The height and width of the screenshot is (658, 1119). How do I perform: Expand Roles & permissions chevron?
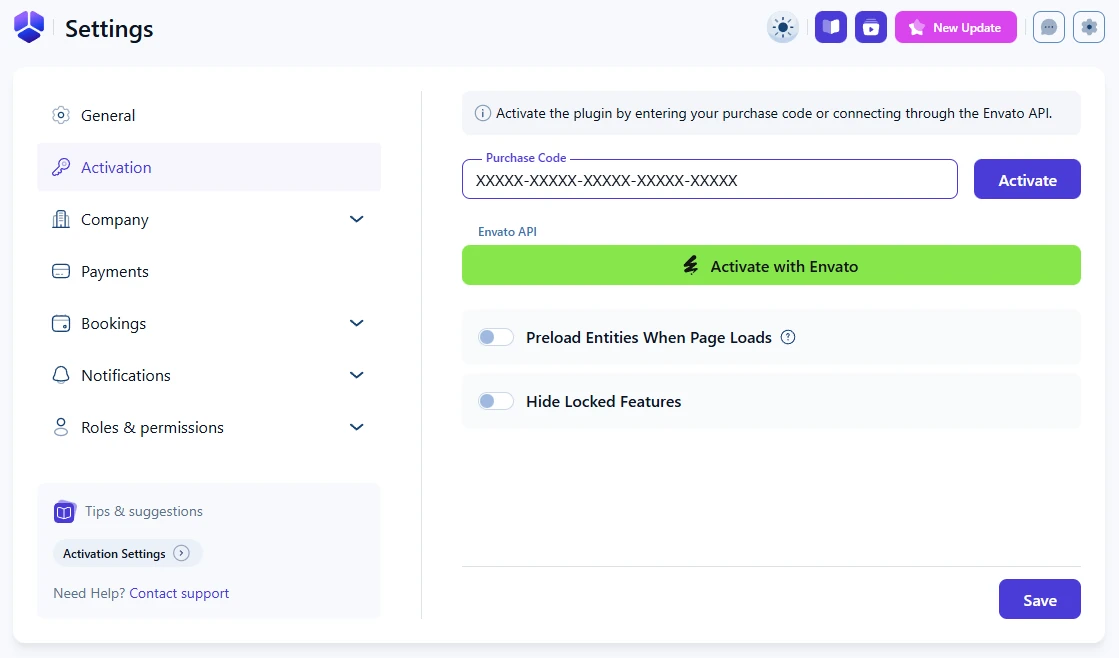tap(356, 427)
